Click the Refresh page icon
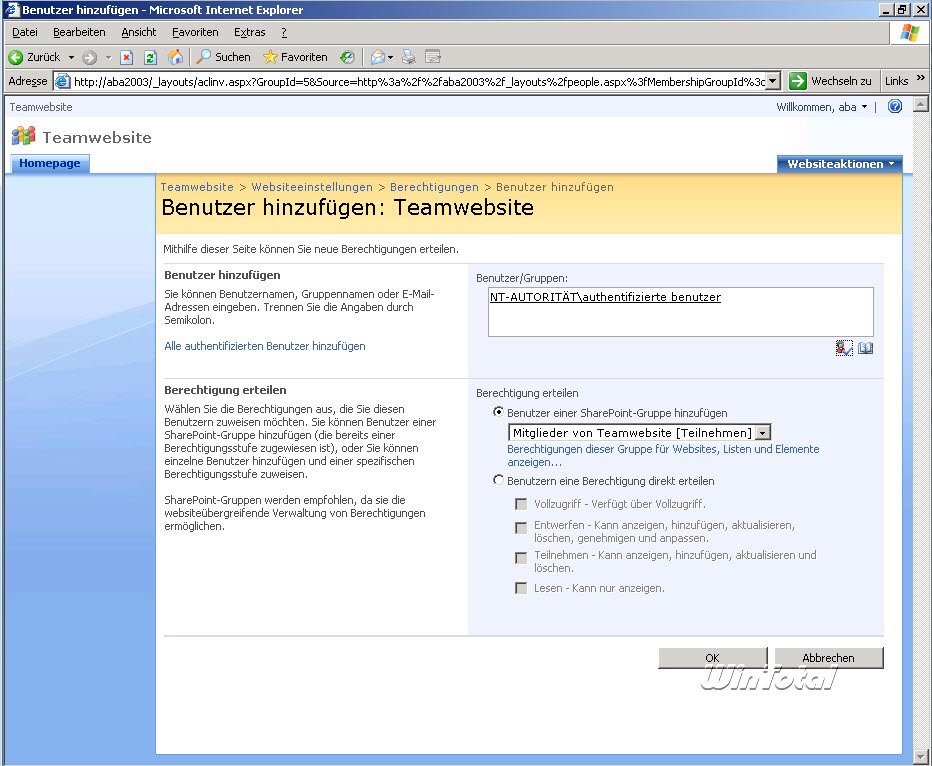This screenshot has width=932, height=766. coord(150,57)
